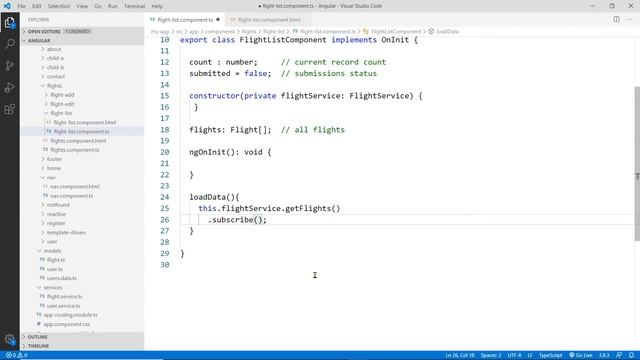Open the Source Control view icon
The width and height of the screenshot is (640, 360).
click(9, 65)
